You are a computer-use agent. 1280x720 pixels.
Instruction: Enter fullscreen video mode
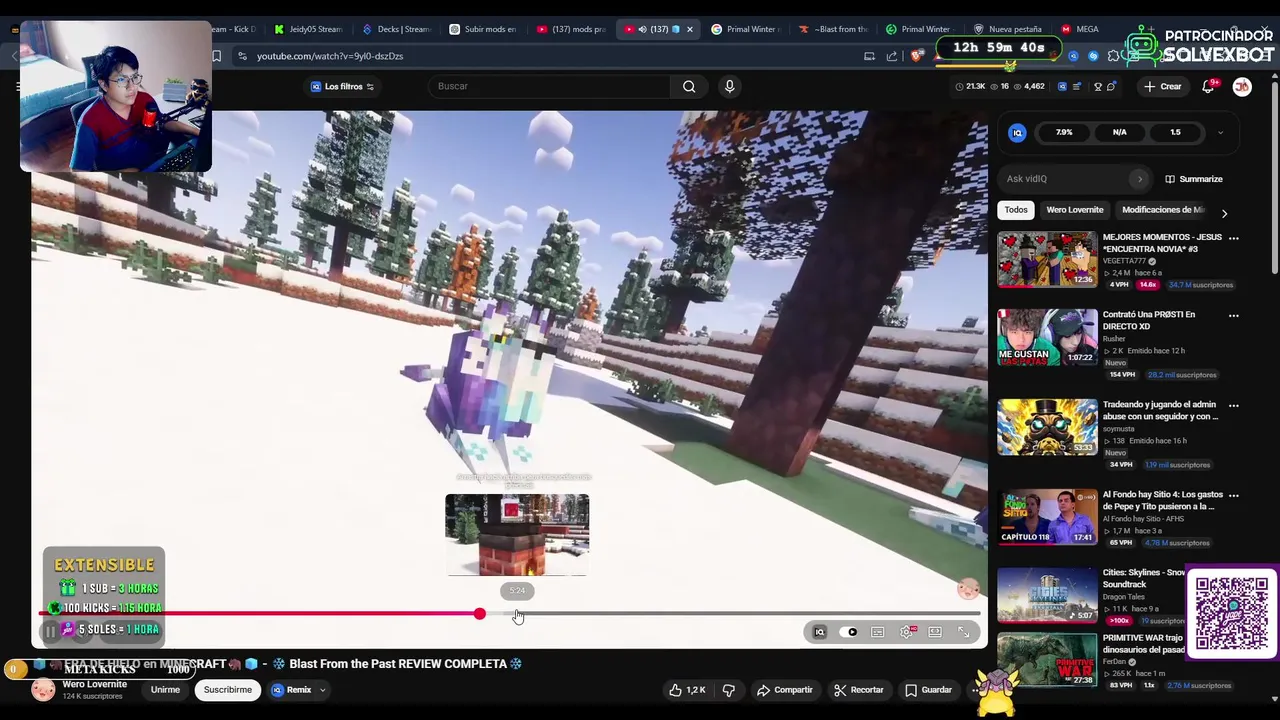(964, 632)
